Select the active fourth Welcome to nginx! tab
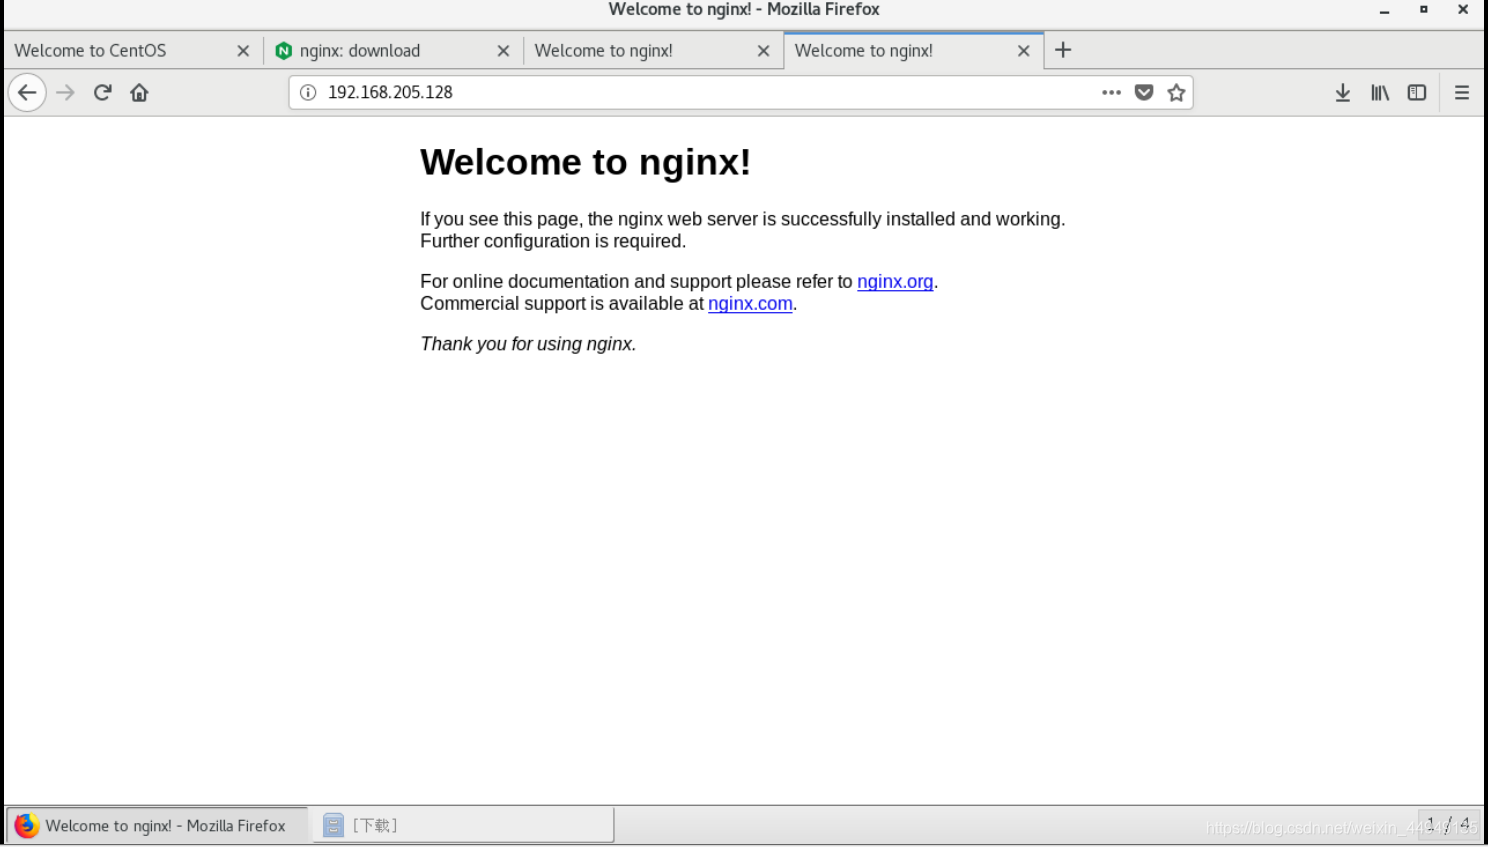Image resolution: width=1488 pixels, height=847 pixels. click(x=913, y=51)
